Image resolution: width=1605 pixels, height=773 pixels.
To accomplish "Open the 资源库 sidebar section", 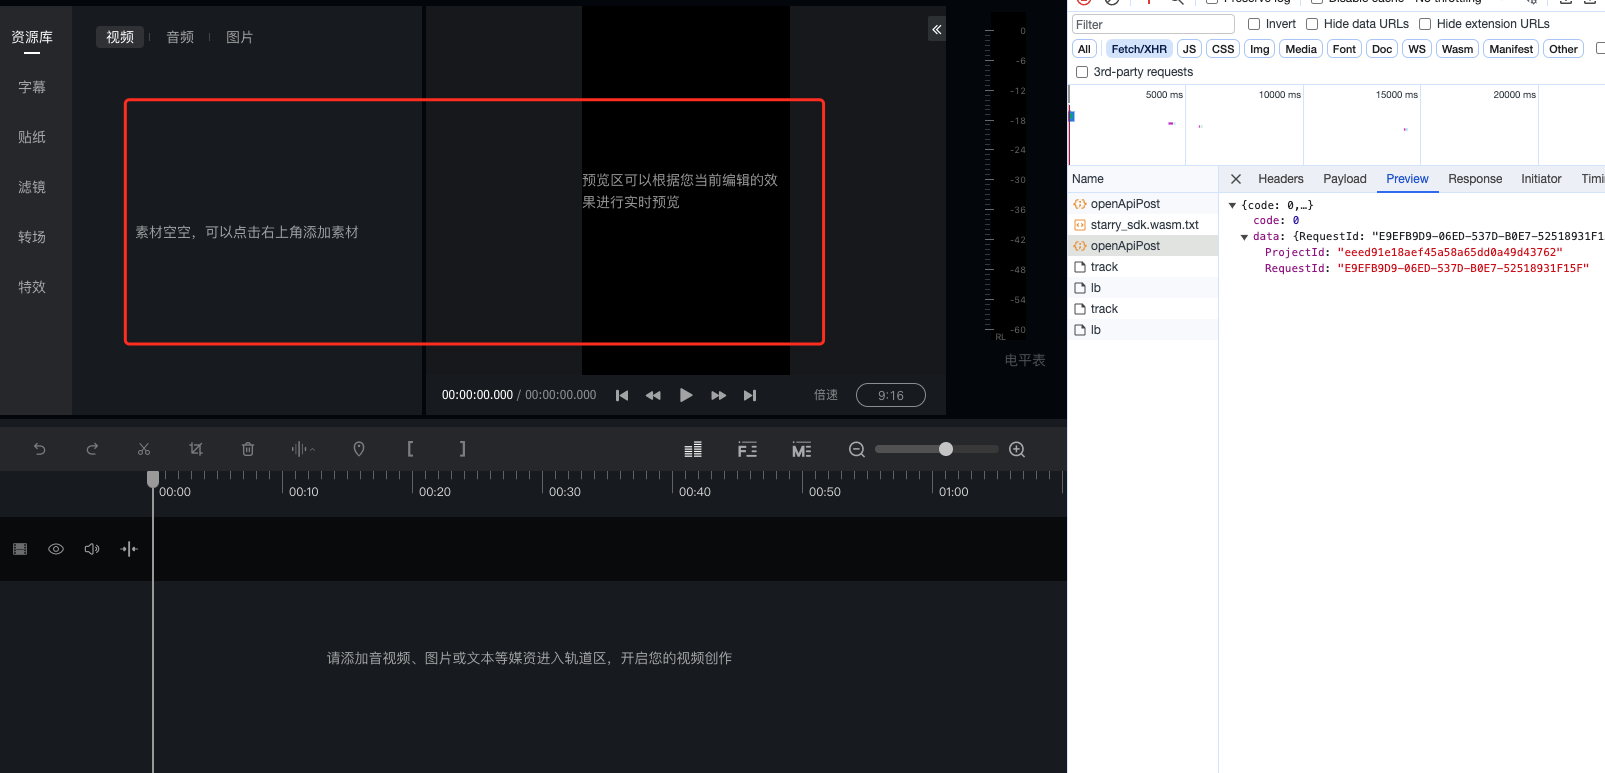I will click(x=32, y=37).
